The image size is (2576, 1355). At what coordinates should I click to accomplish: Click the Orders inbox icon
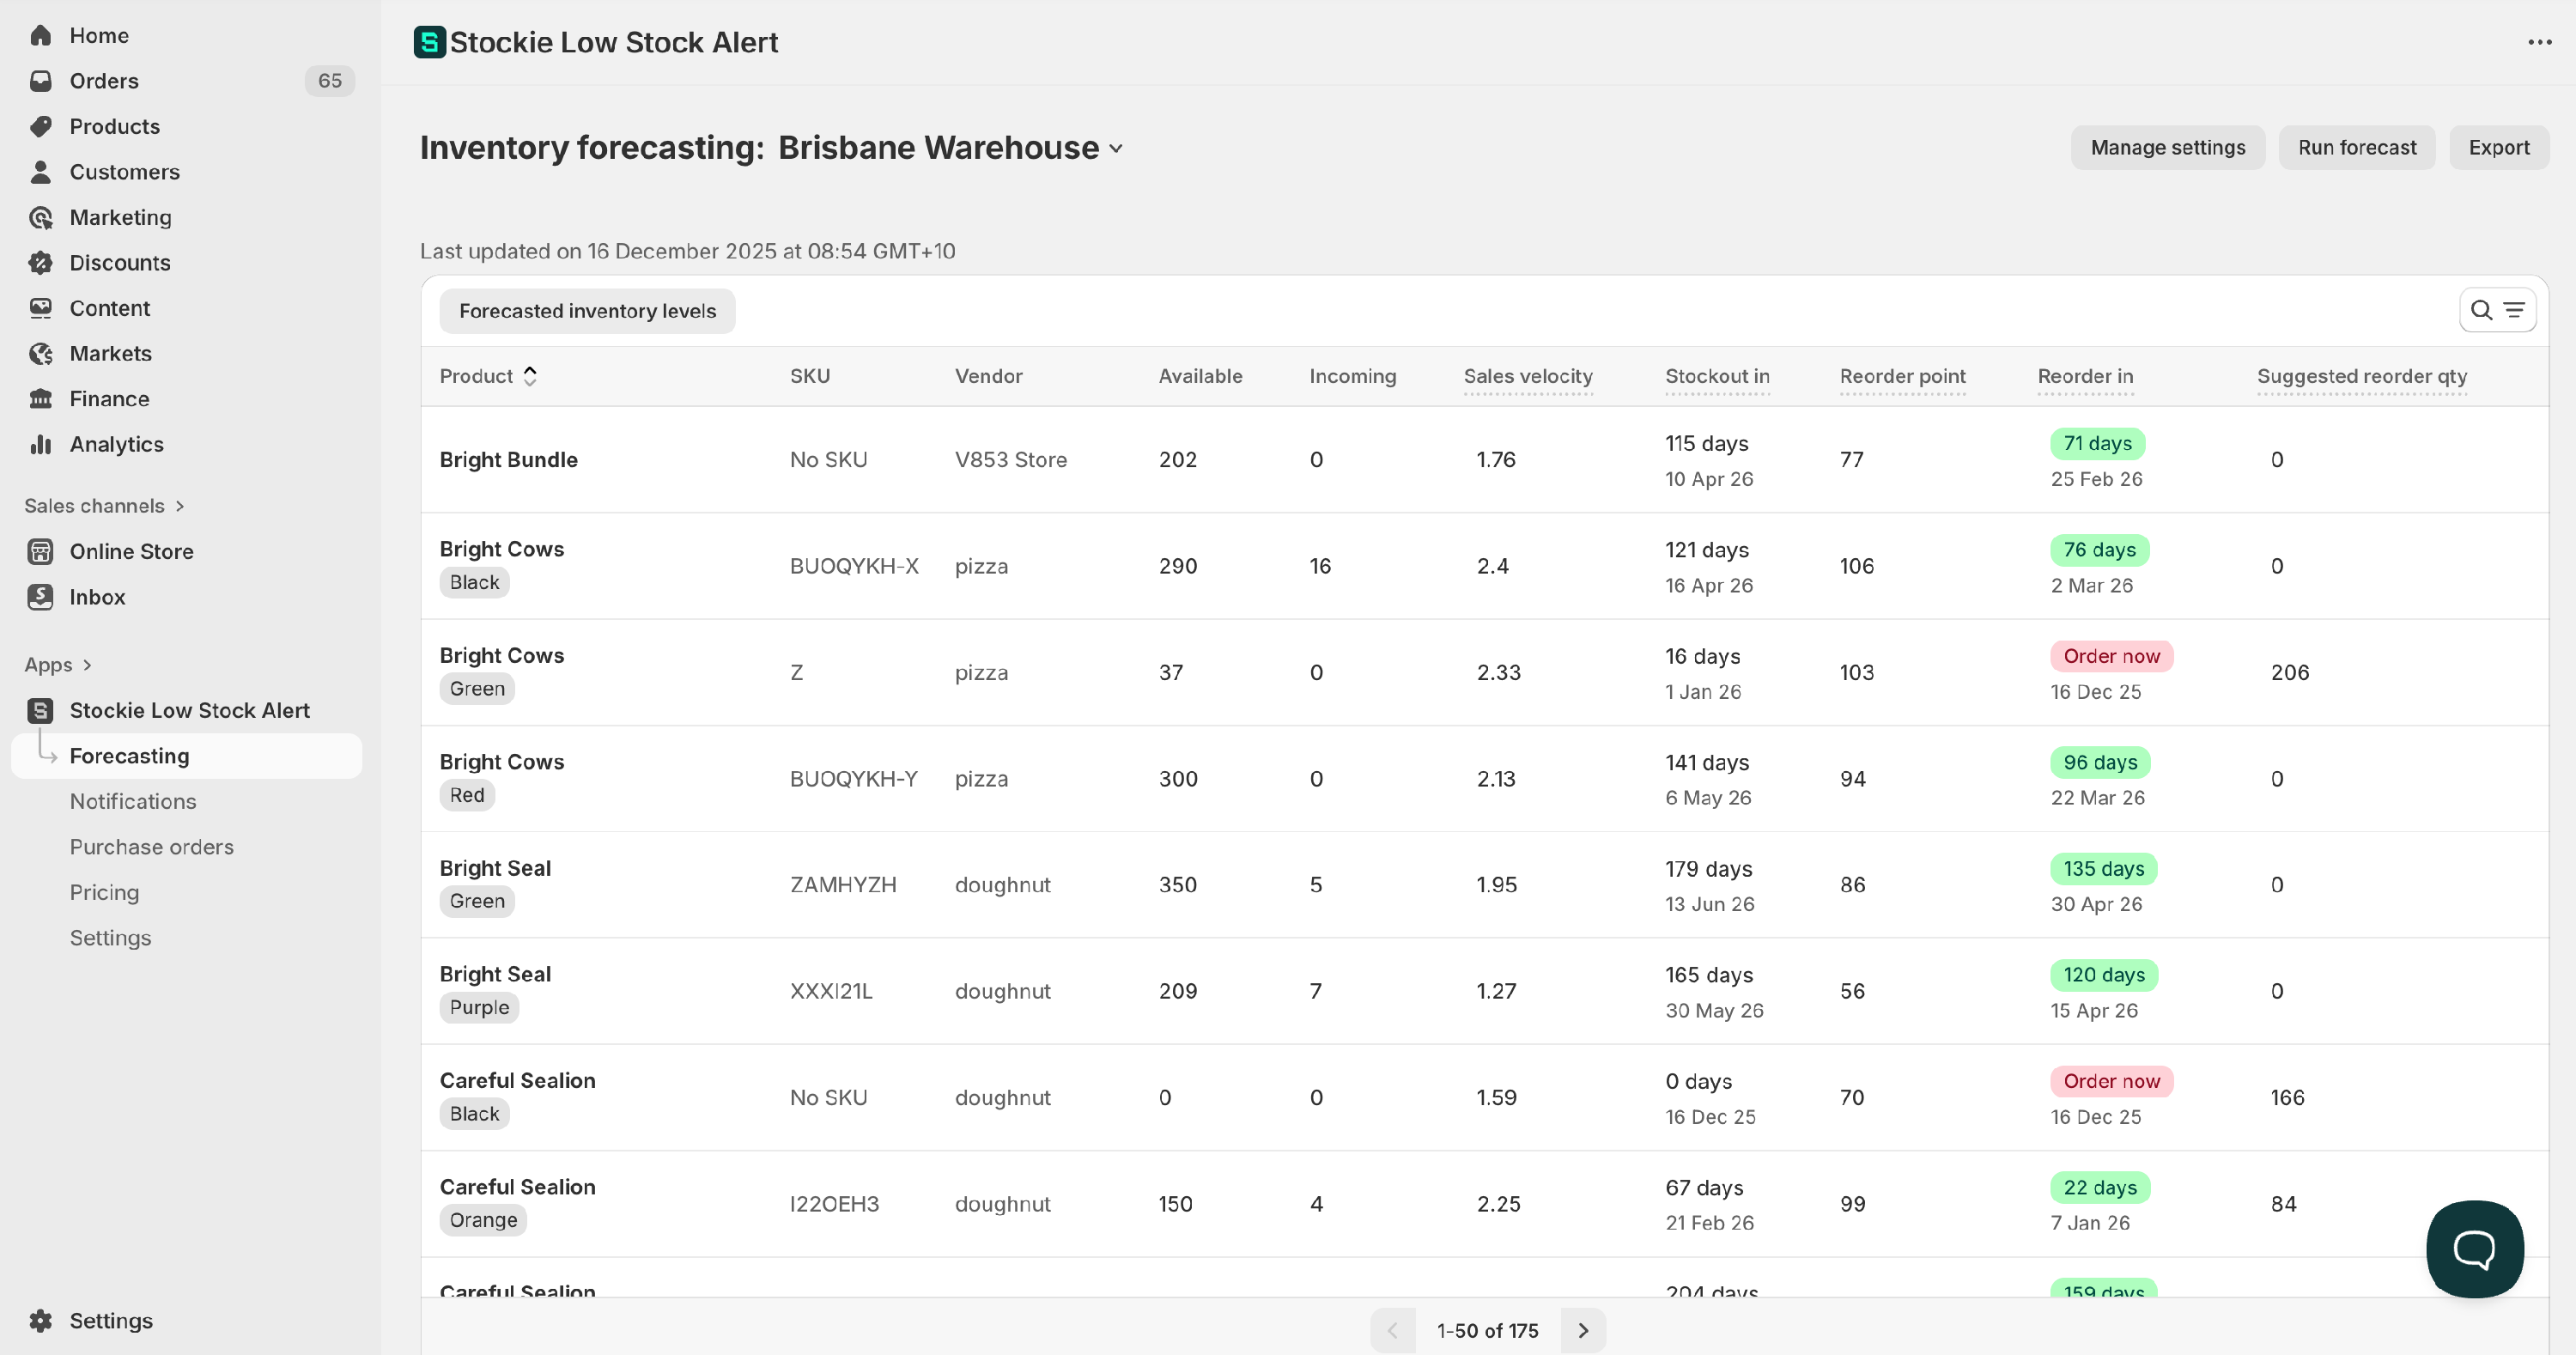40,81
